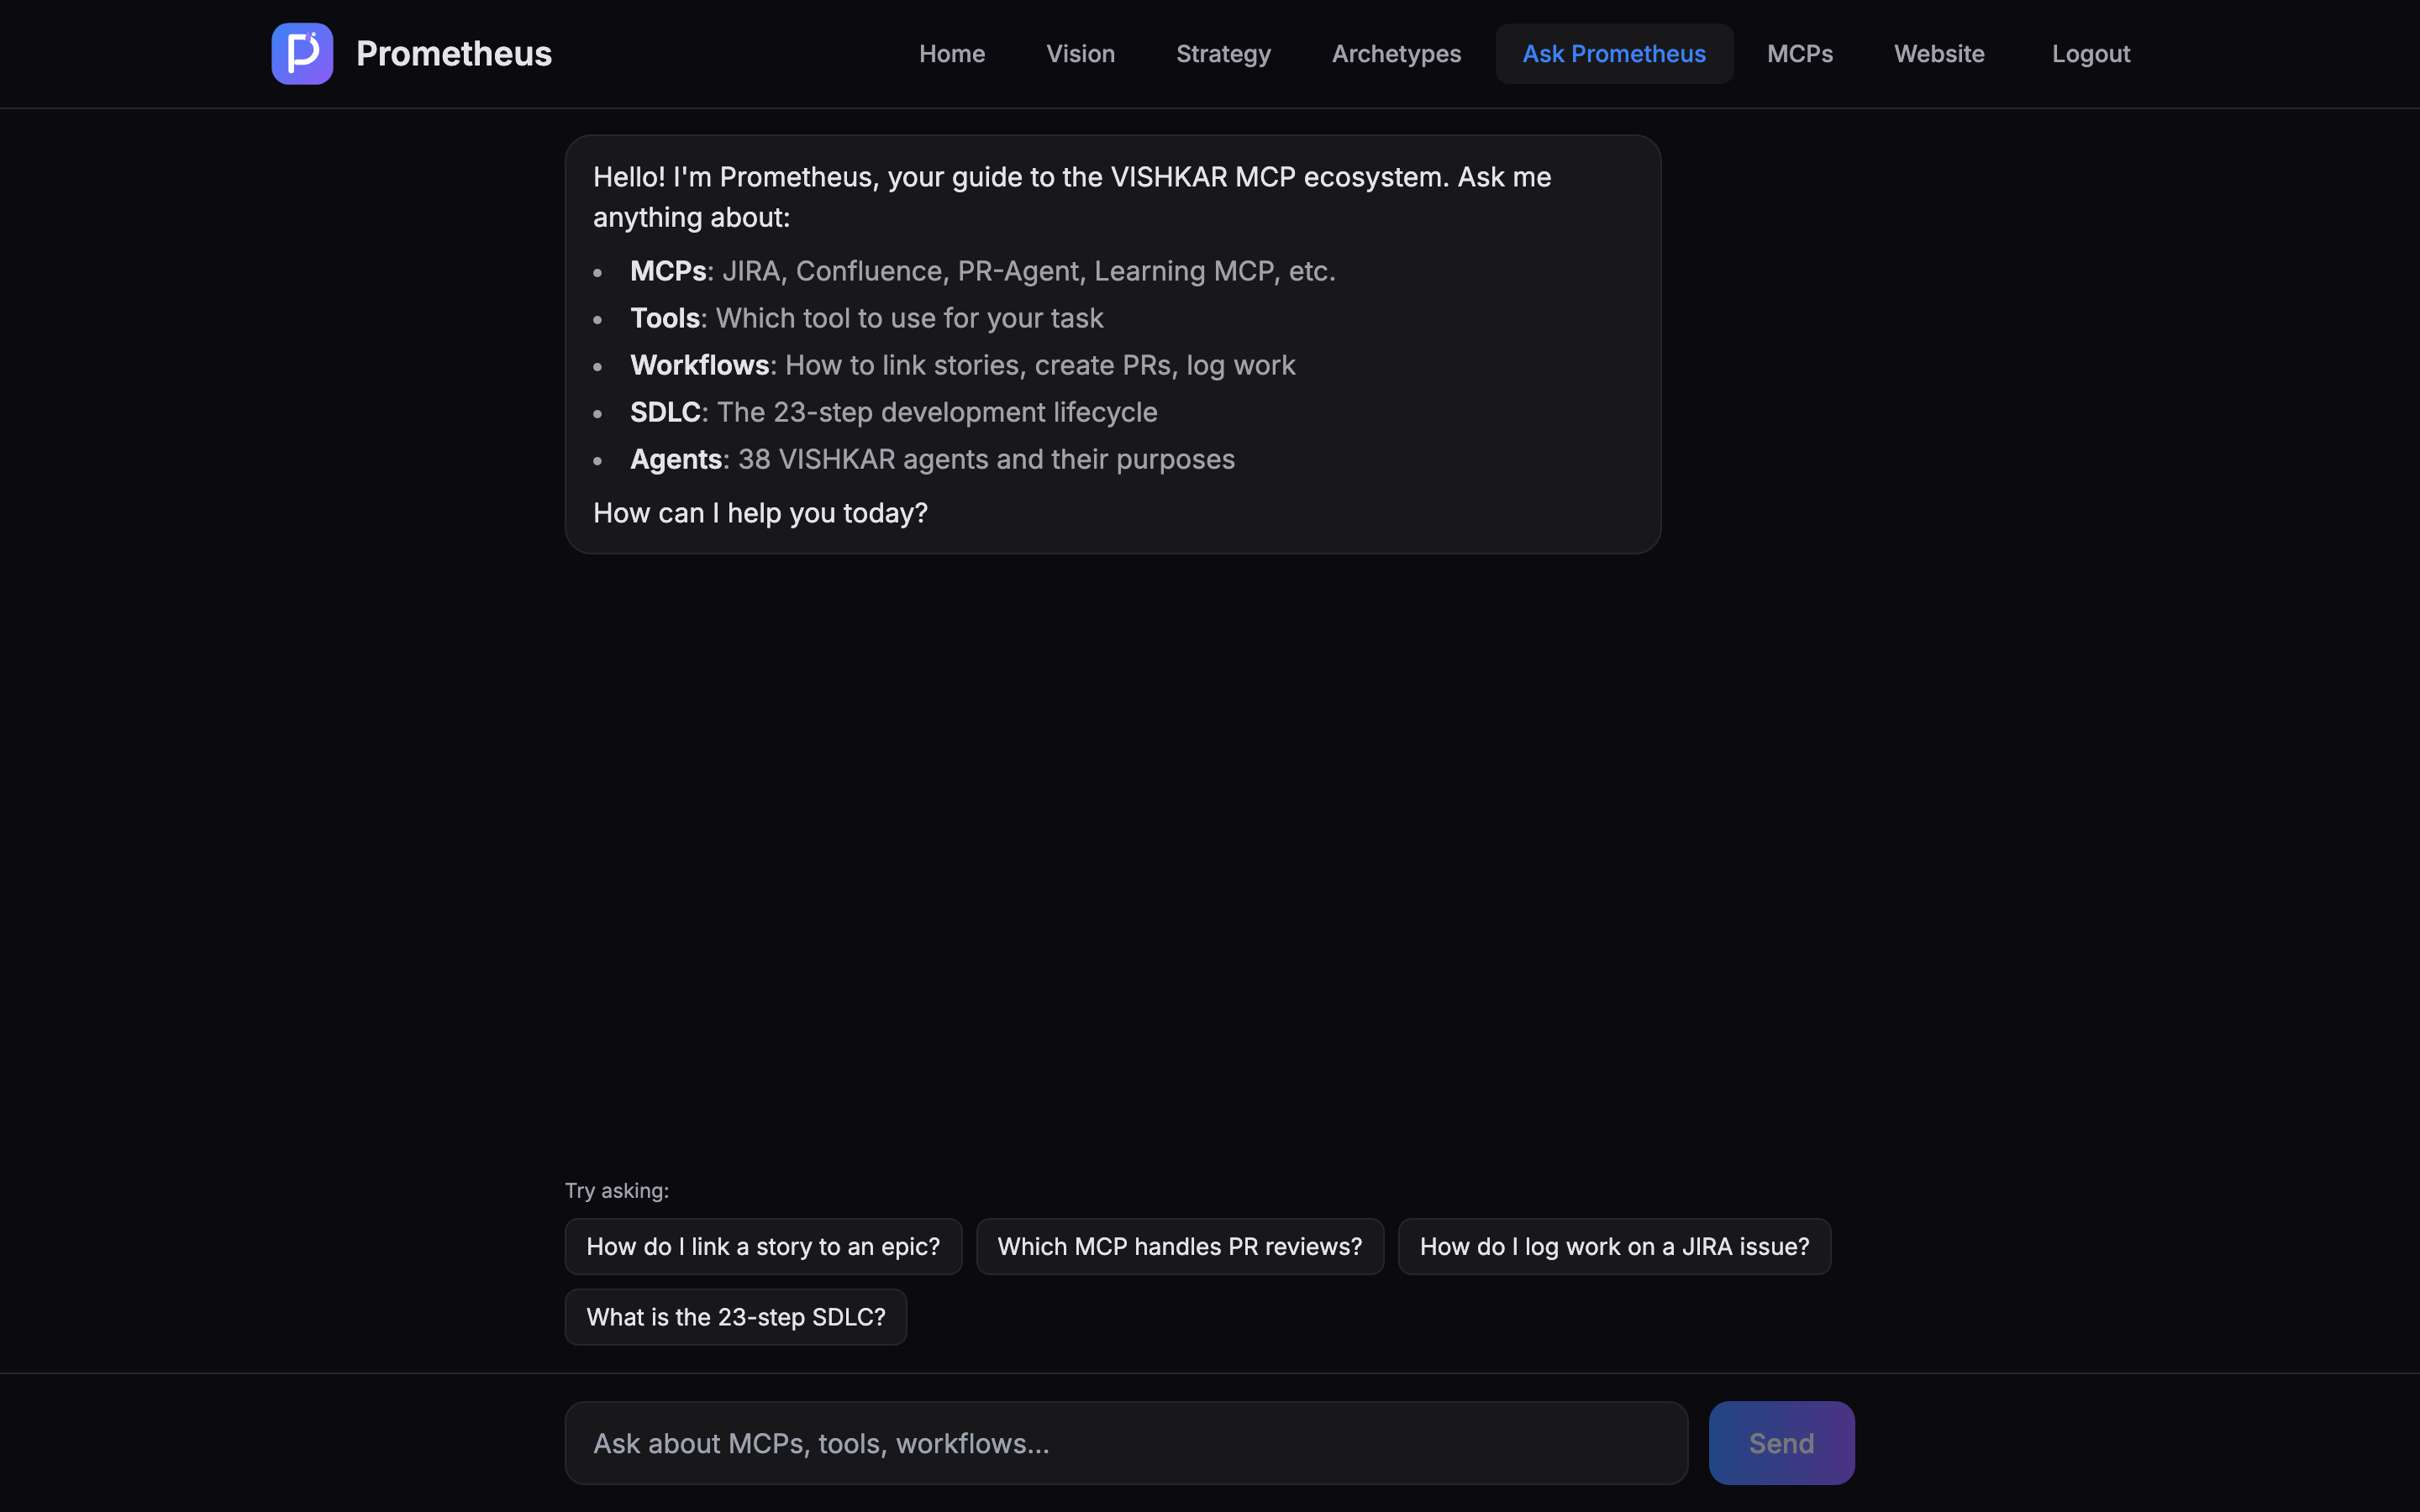
Task: Click Logout in the navigation bar
Action: pyautogui.click(x=2090, y=53)
